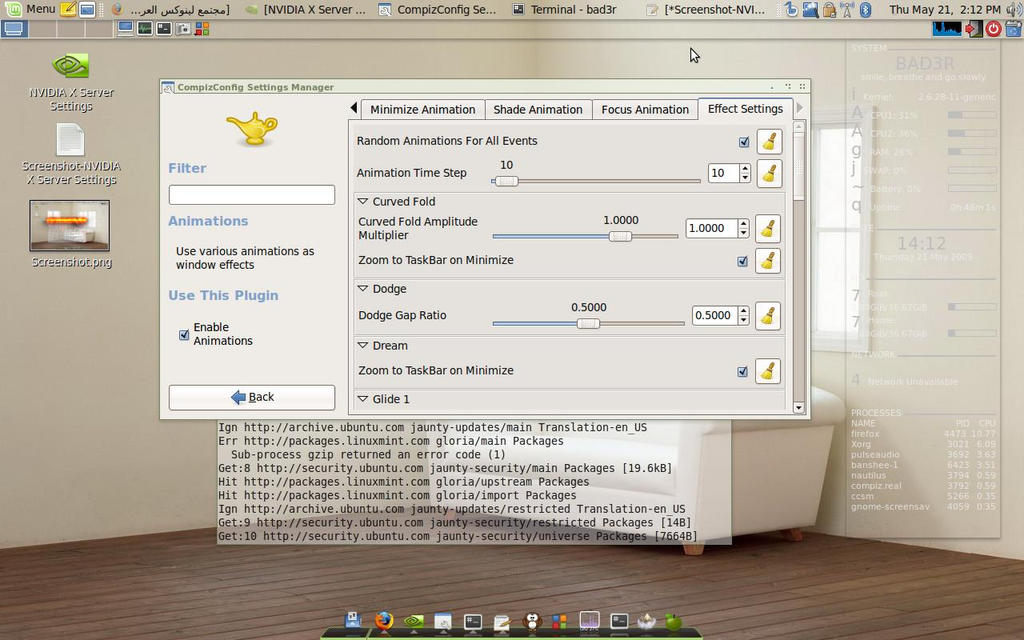Reset Random Animations For All Events with its broom icon
The image size is (1024, 640).
click(x=769, y=142)
